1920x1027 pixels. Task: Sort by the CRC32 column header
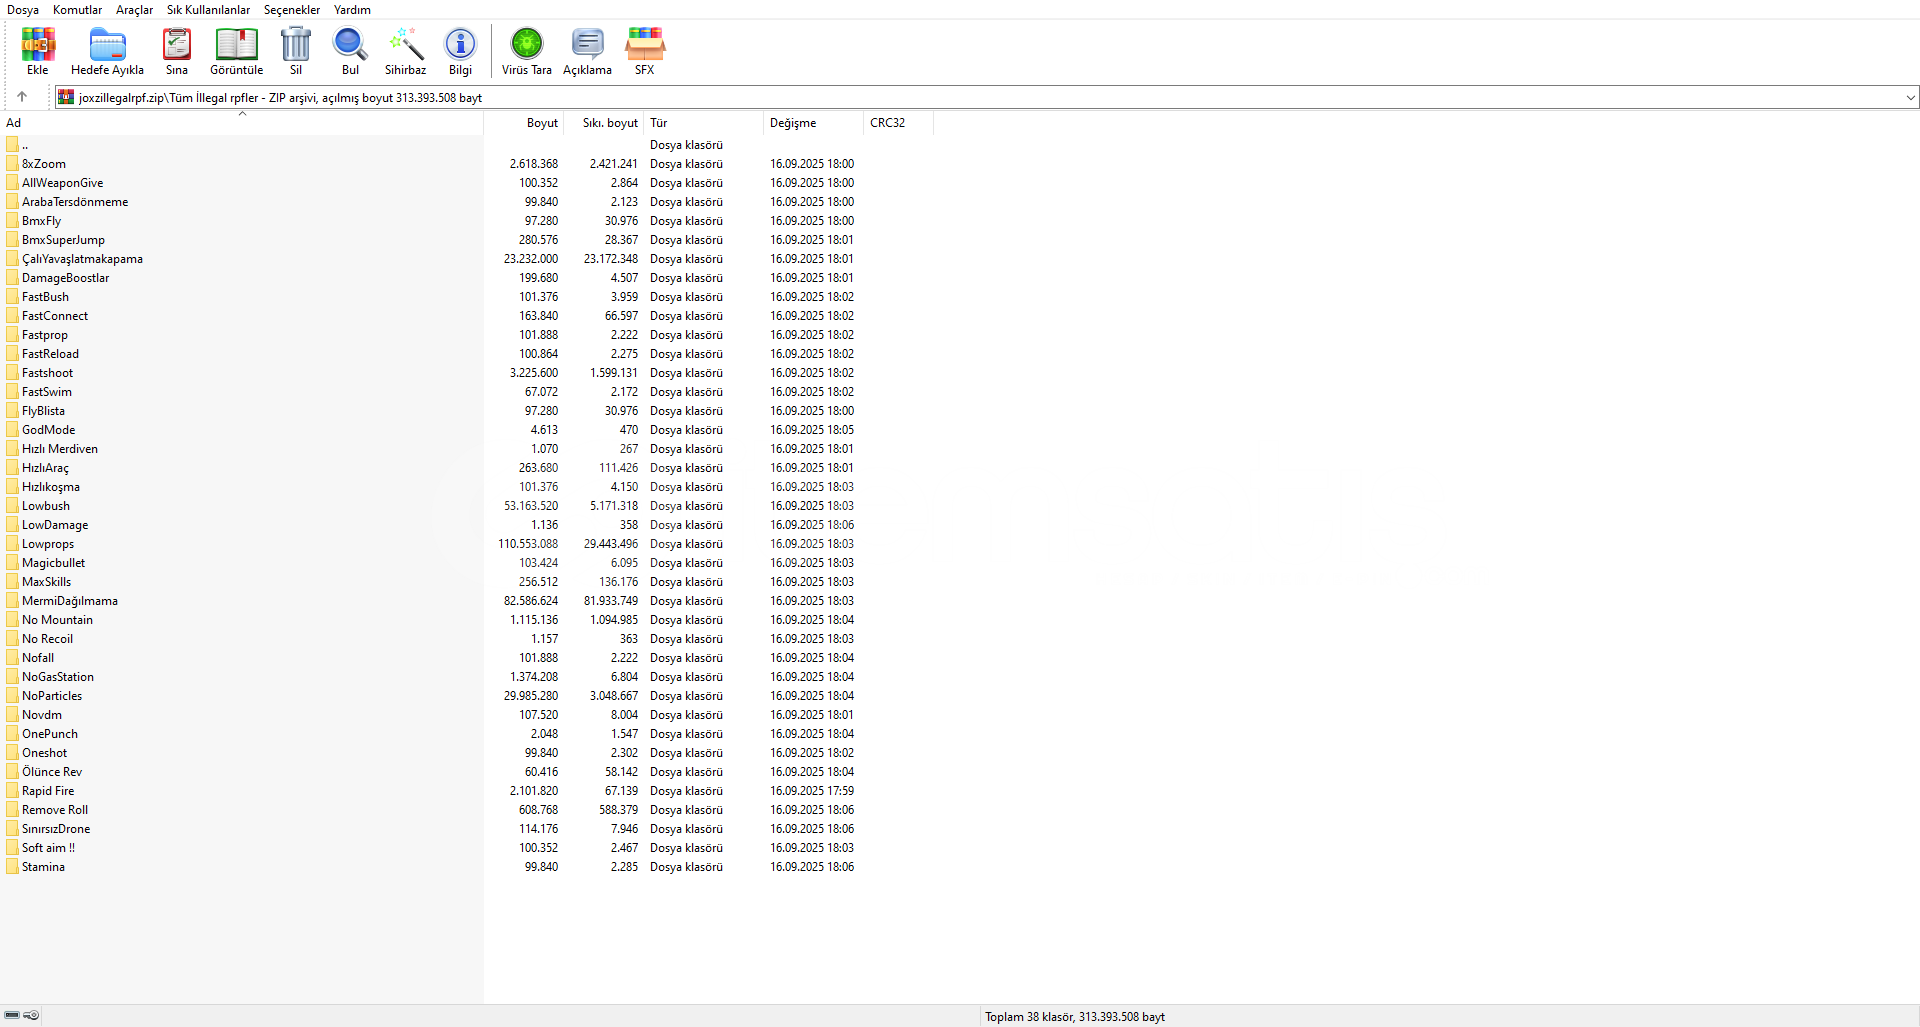pyautogui.click(x=899, y=123)
